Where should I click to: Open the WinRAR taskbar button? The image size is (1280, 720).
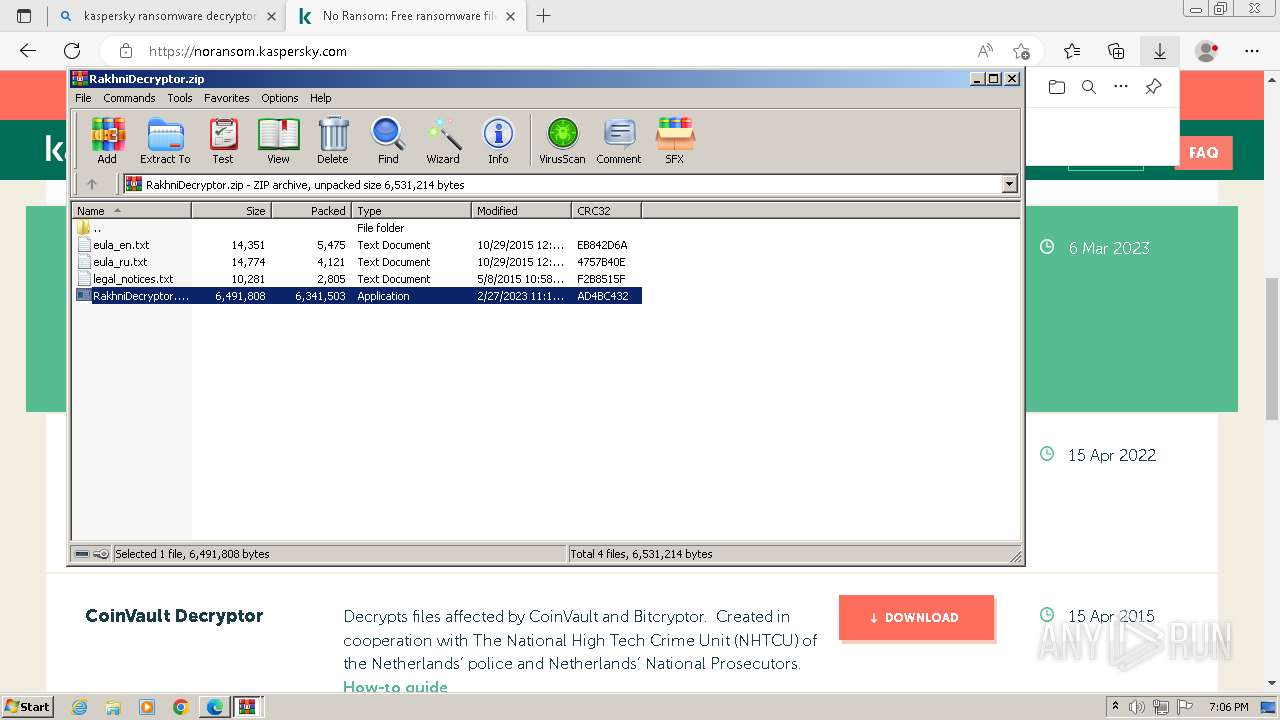247,707
